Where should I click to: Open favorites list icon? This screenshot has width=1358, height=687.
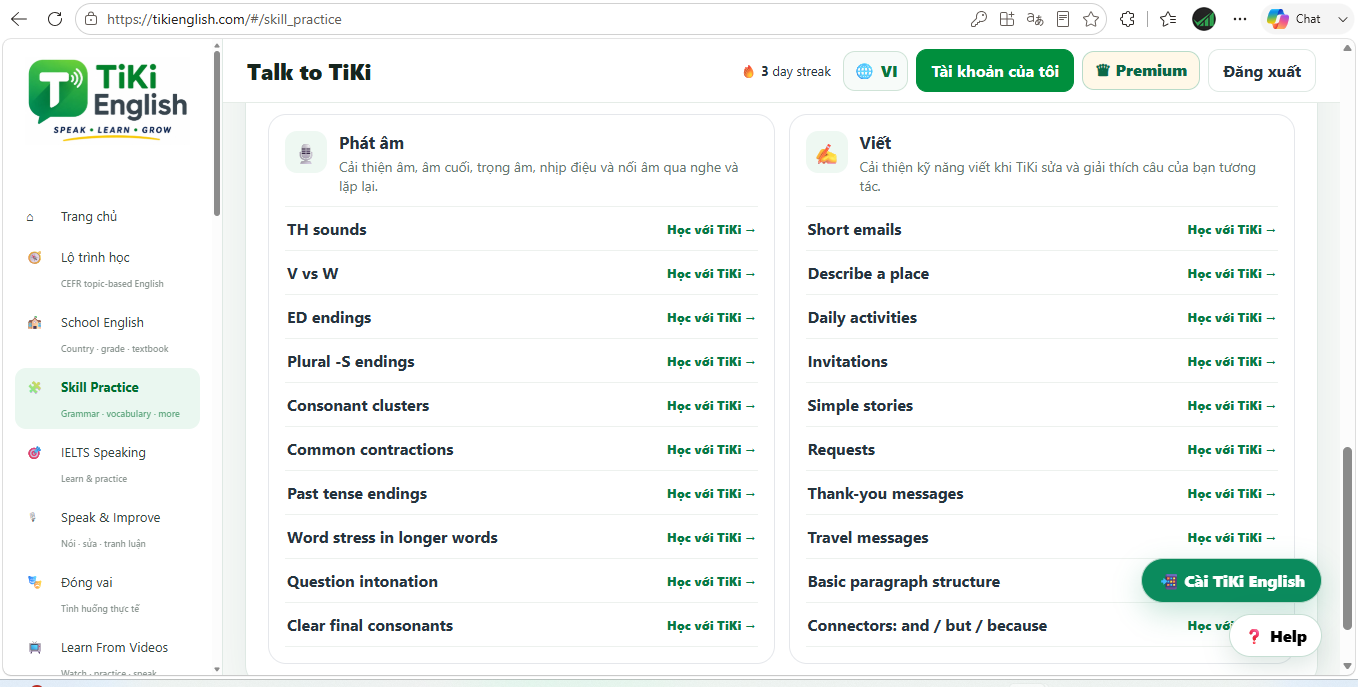pyautogui.click(x=1167, y=19)
